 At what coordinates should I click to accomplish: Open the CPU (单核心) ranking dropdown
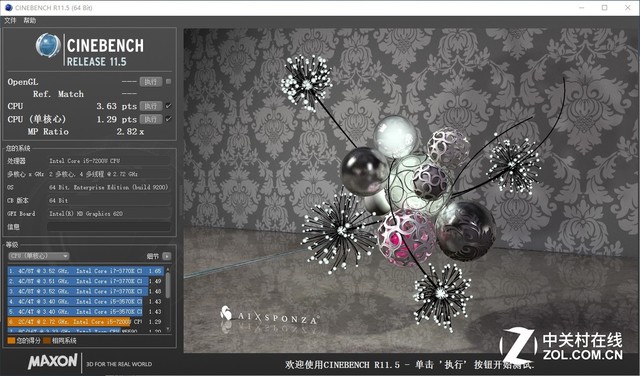point(39,256)
